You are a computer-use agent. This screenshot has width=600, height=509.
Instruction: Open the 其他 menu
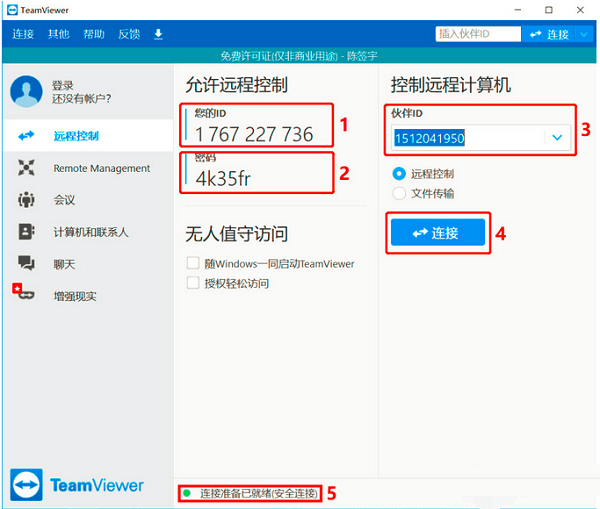[59, 34]
